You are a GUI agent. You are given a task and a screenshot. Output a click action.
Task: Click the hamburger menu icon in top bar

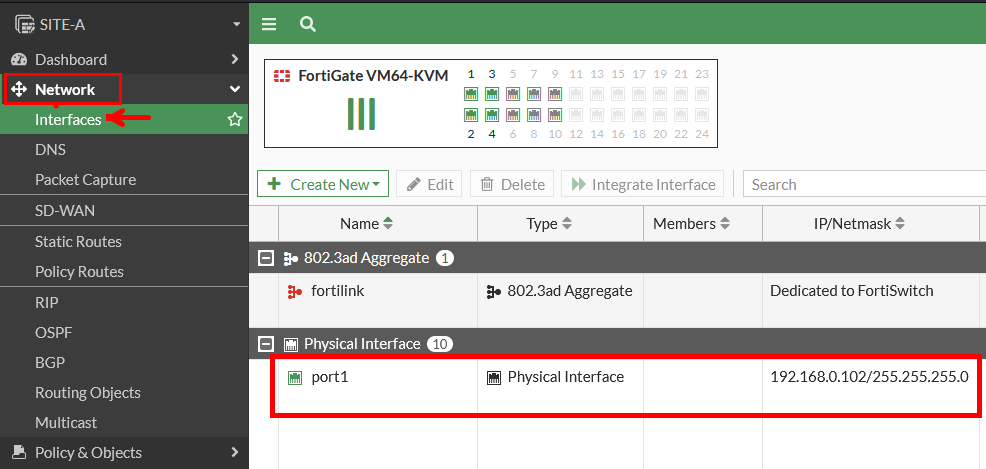click(x=268, y=24)
